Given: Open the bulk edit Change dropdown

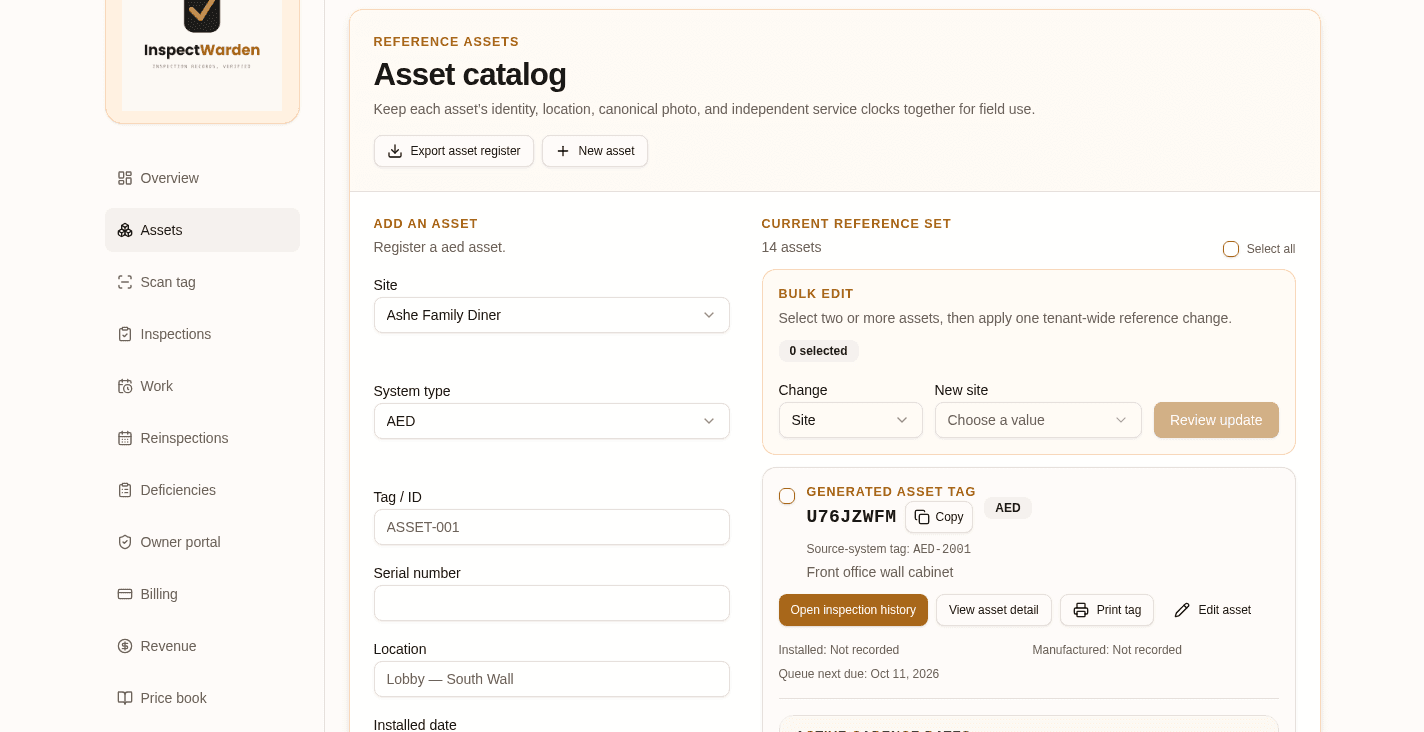Looking at the screenshot, I should pos(851,420).
